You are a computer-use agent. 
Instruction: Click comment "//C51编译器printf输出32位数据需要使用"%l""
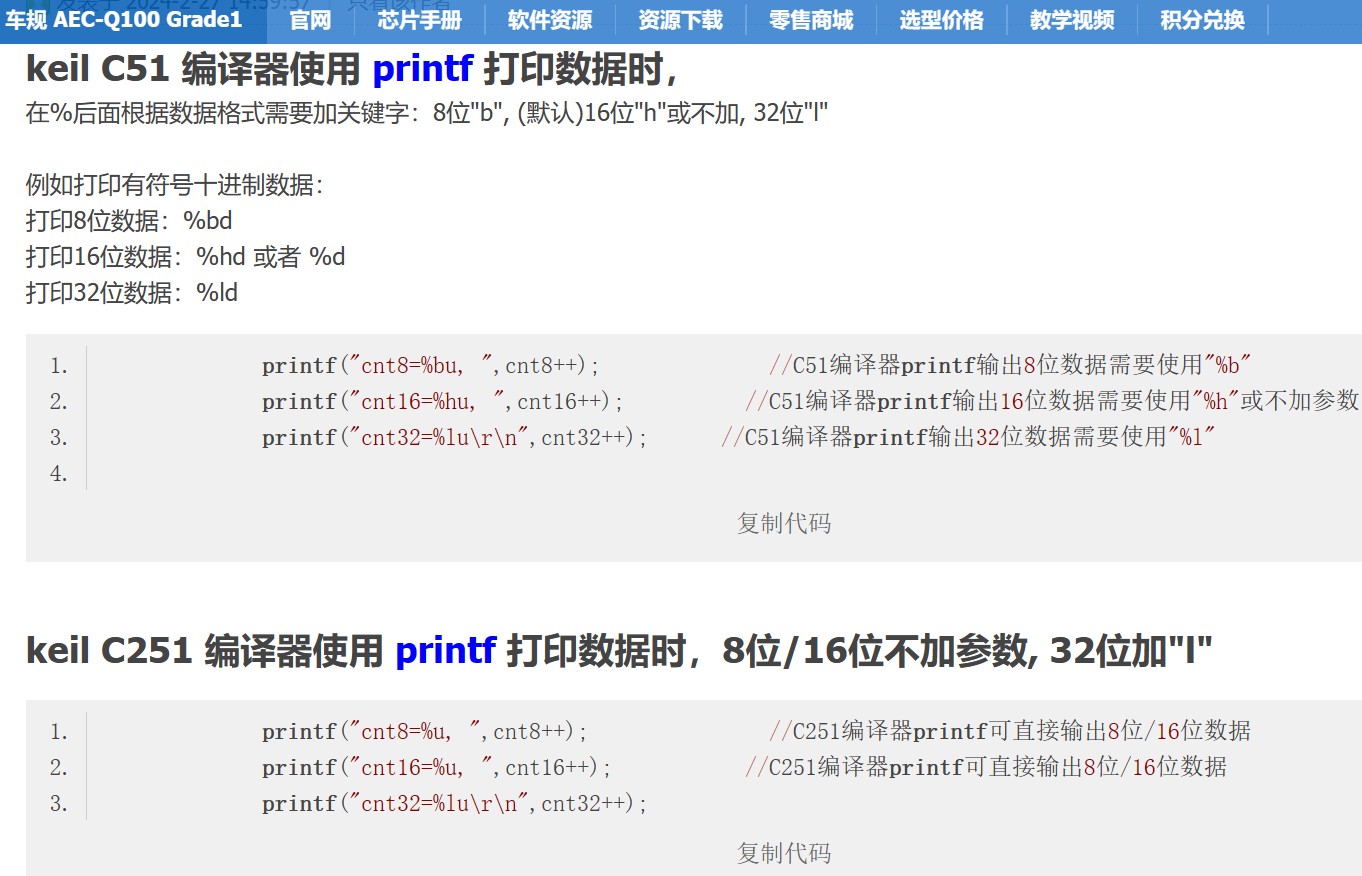[968, 438]
